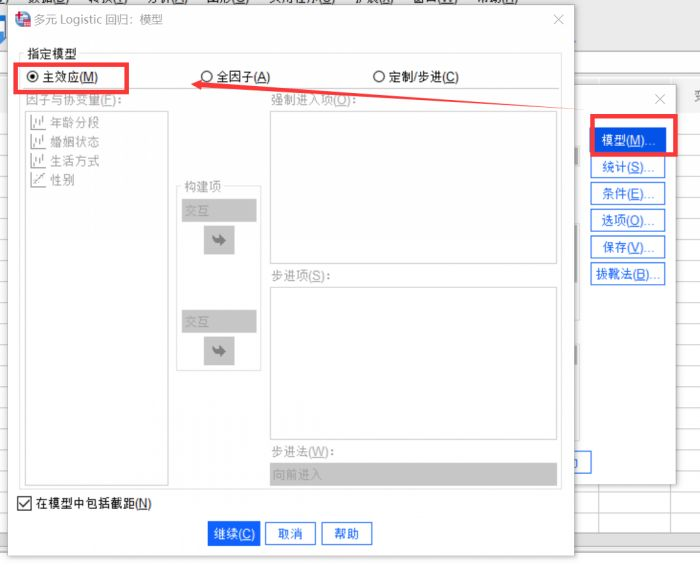
Task: Click upper arrow to move into 强制进入项
Action: click(x=219, y=240)
